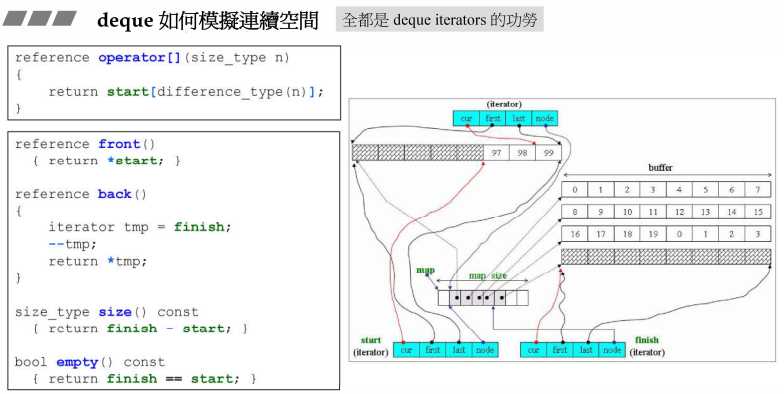Image resolution: width=784 pixels, height=394 pixels.
Task: Click the "node" cell of the start iterator
Action: pyautogui.click(x=484, y=350)
